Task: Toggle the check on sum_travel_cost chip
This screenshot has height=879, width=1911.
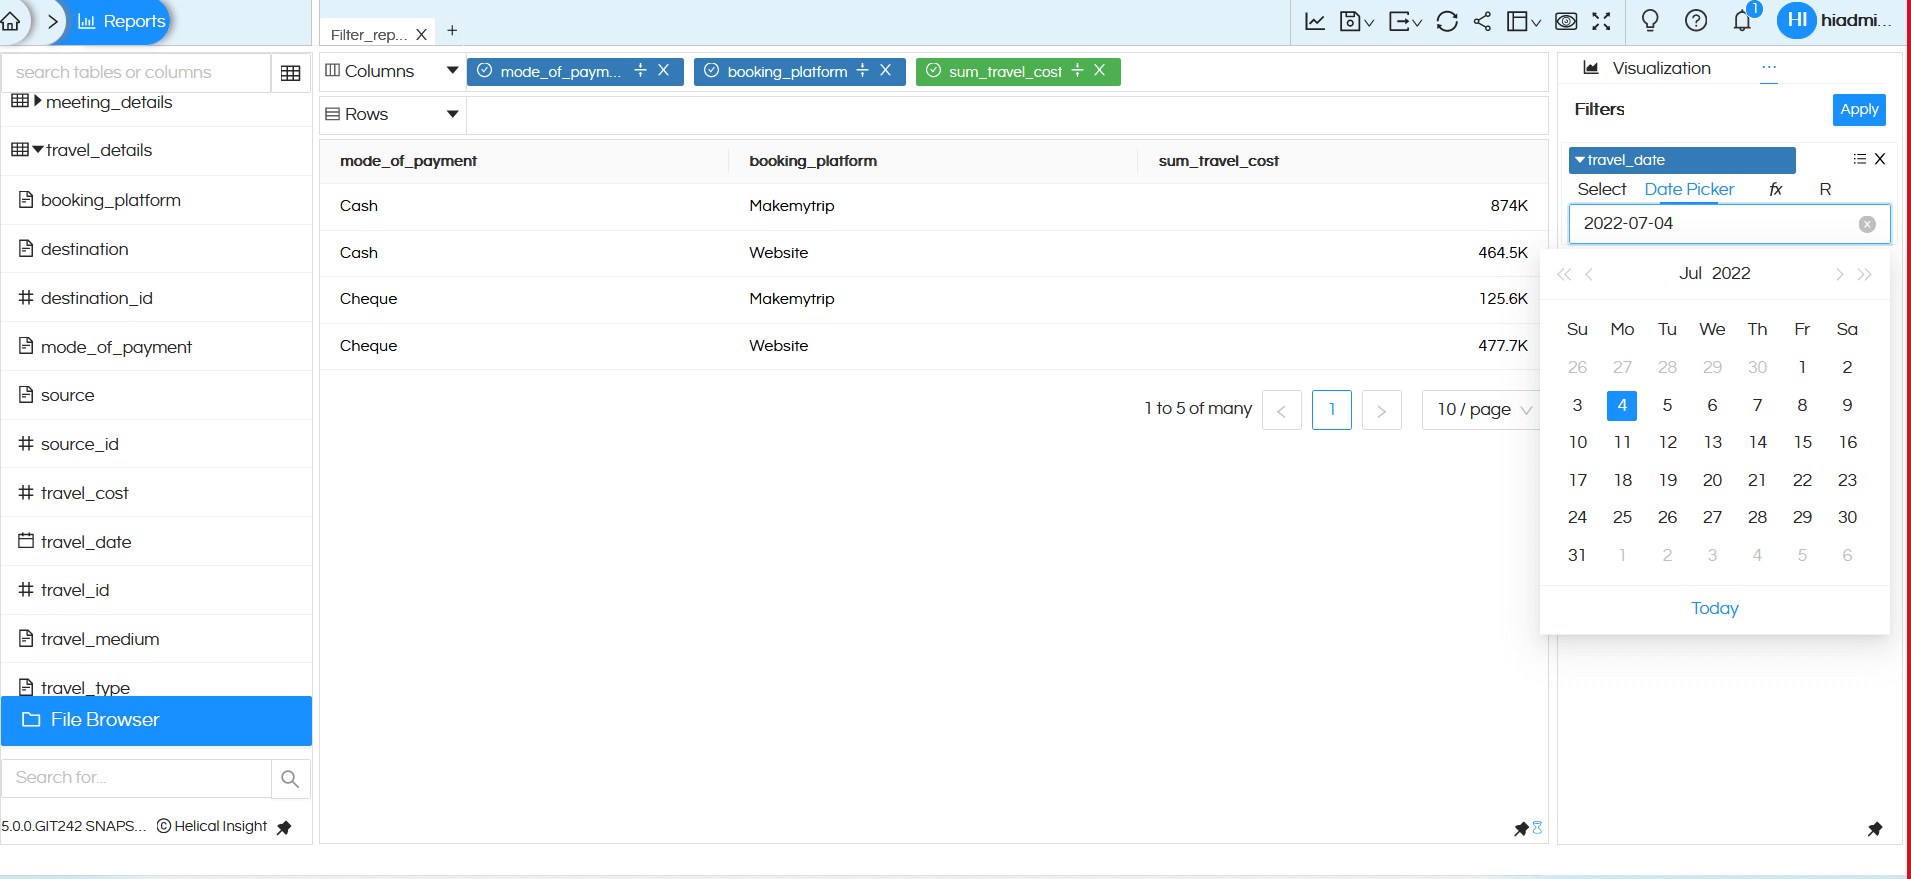Action: point(933,71)
